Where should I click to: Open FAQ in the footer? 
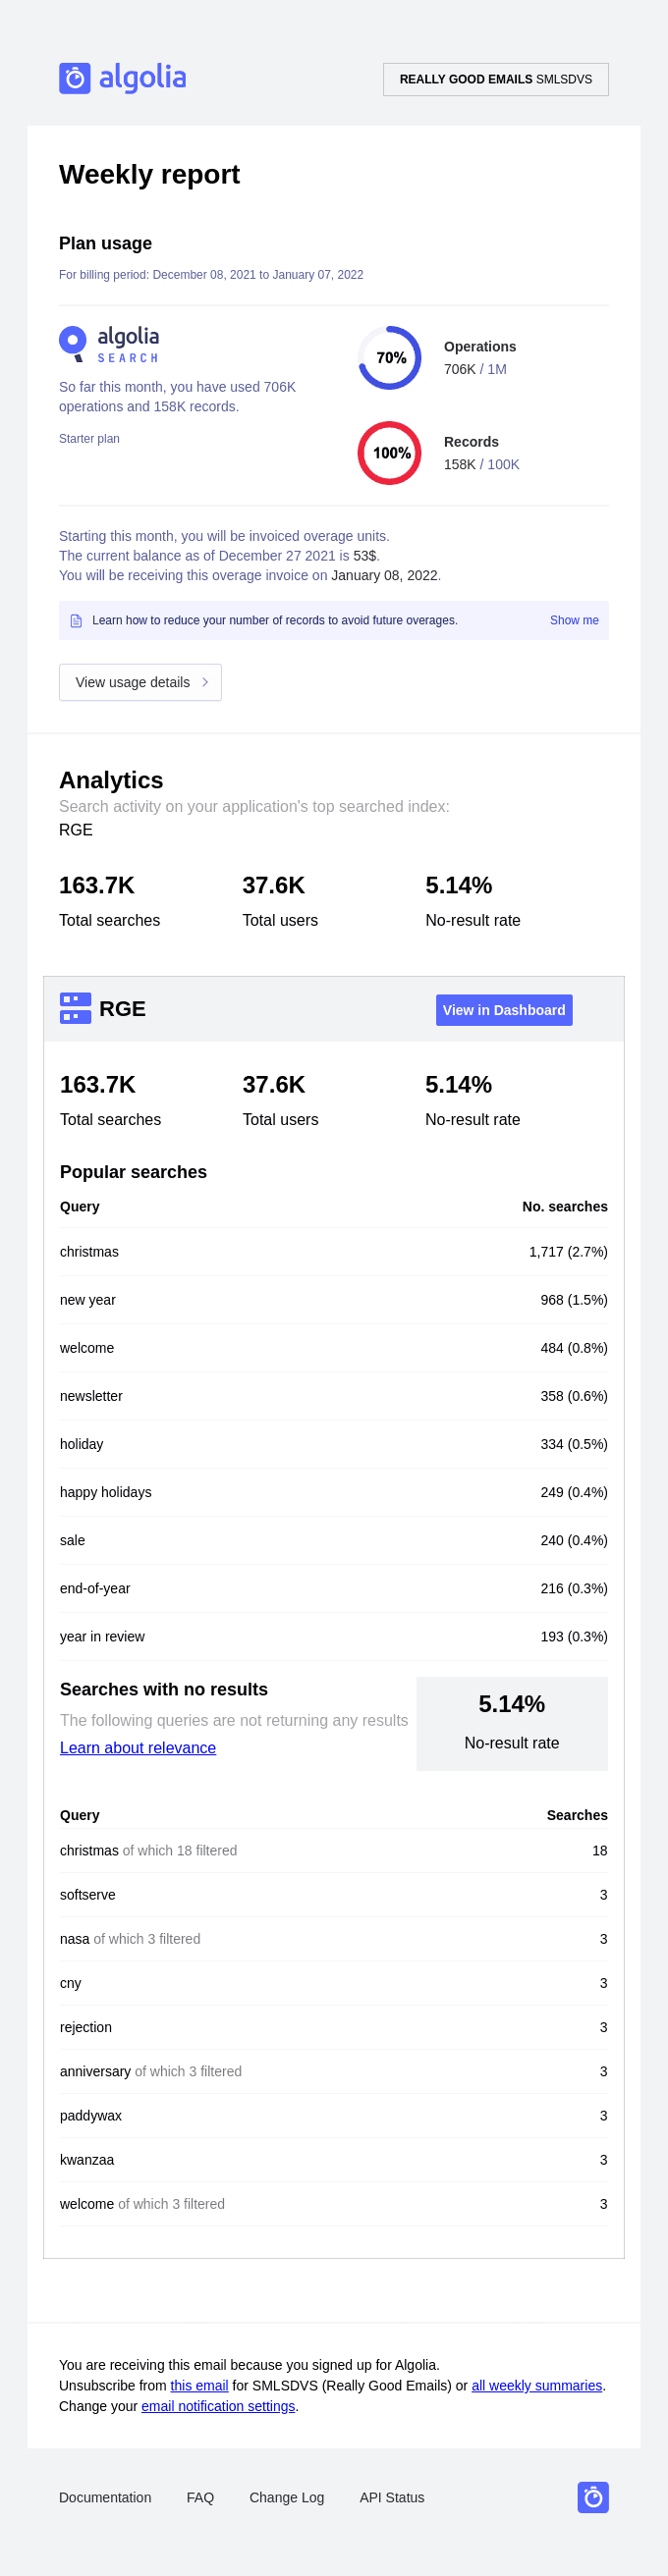point(200,2498)
